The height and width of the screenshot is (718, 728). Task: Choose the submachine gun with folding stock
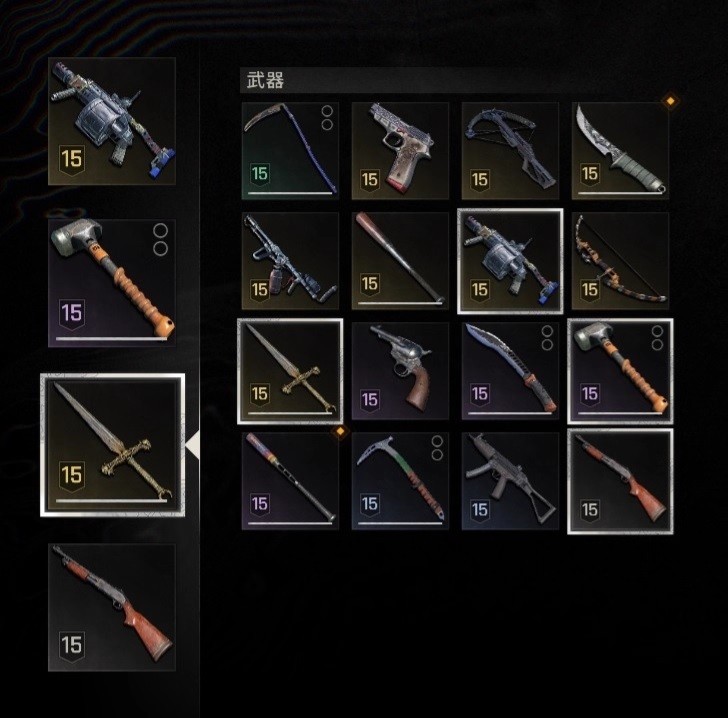coord(510,481)
